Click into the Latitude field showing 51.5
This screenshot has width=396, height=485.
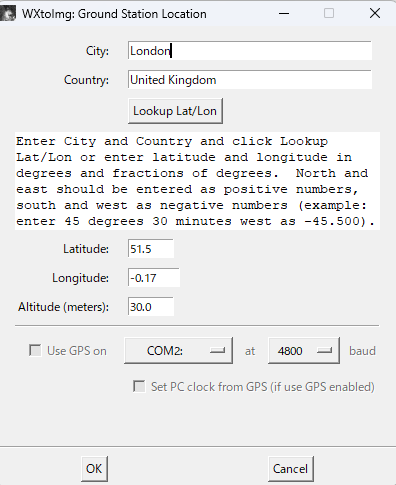click(151, 249)
